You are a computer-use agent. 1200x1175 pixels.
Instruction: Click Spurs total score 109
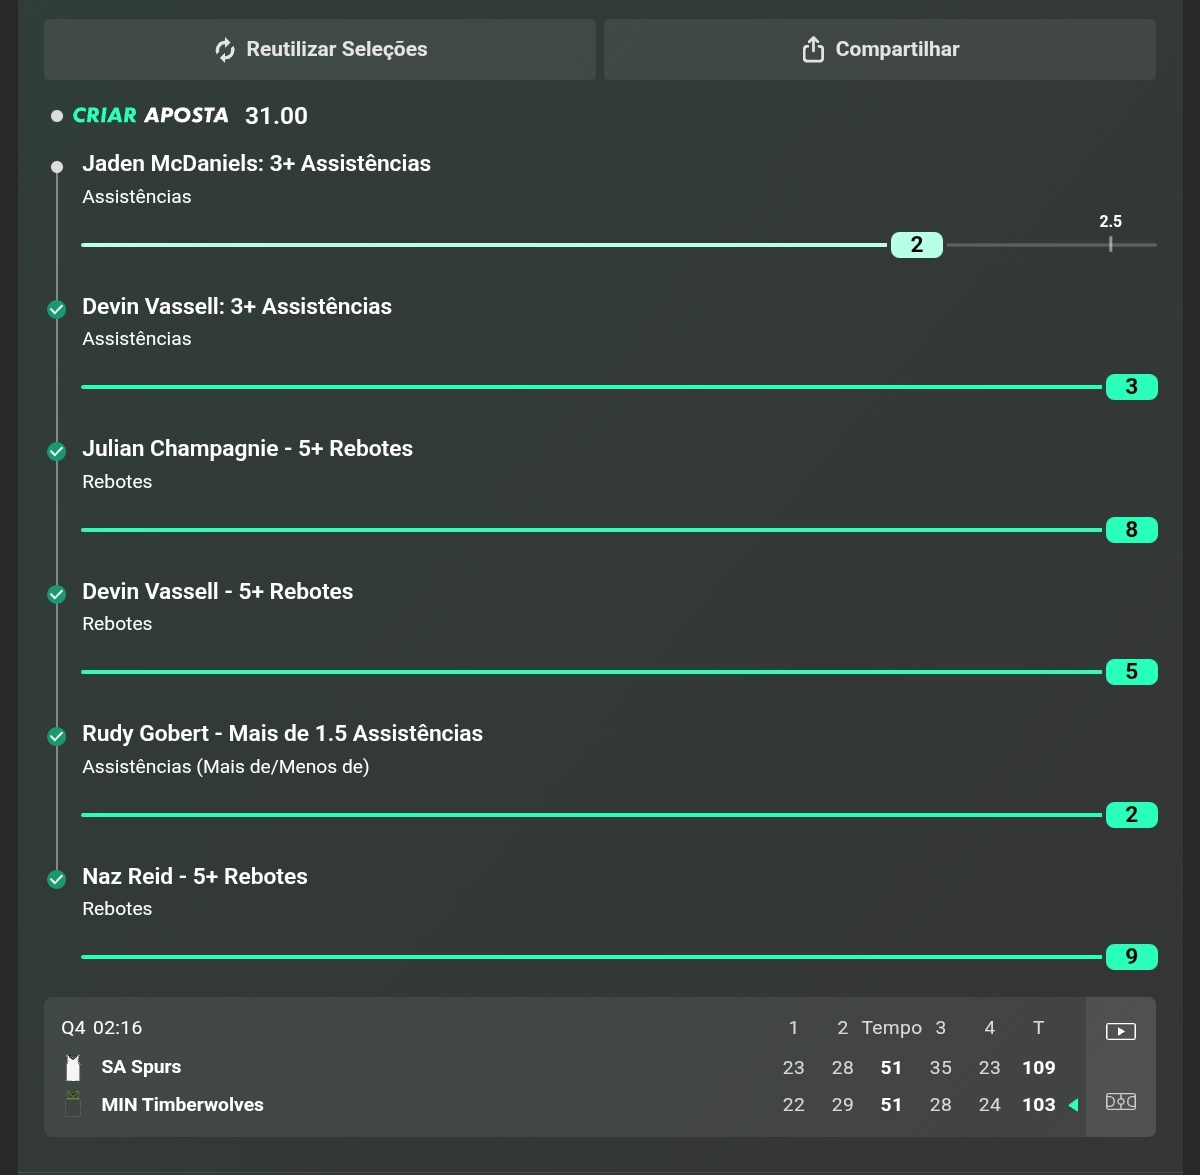click(1039, 1068)
